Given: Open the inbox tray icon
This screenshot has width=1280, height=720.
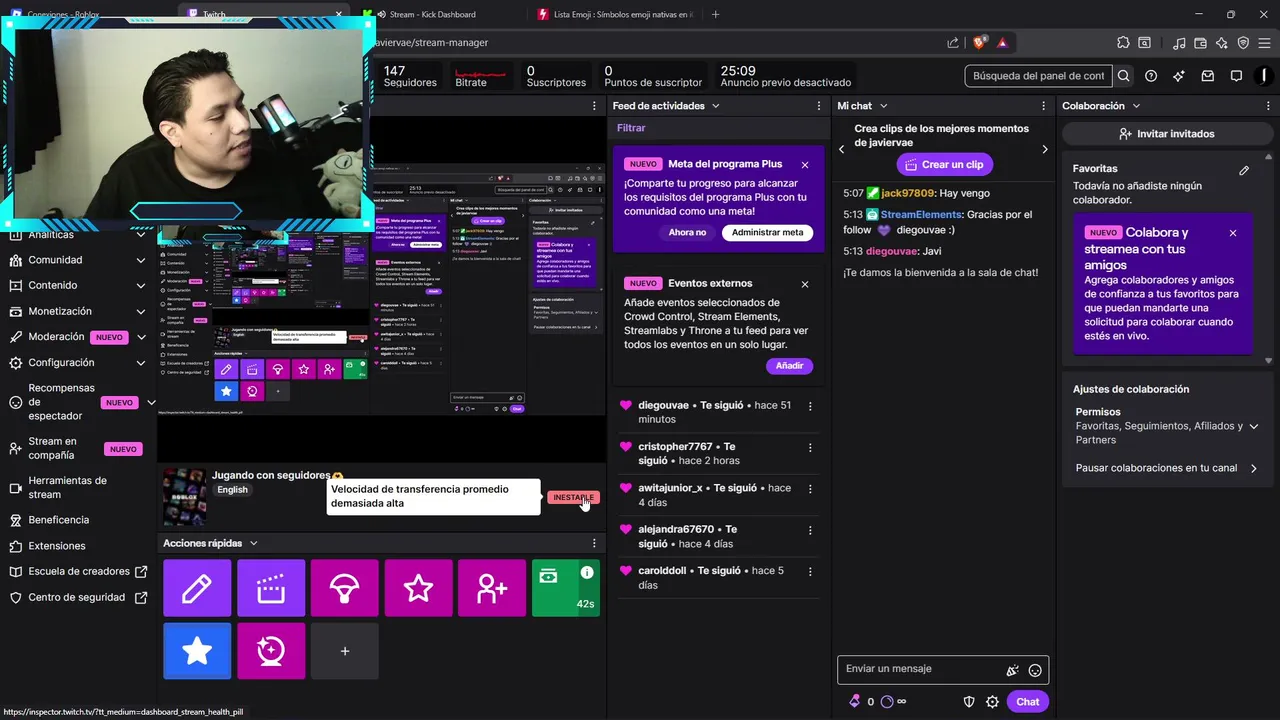Looking at the screenshot, I should [x=1208, y=76].
